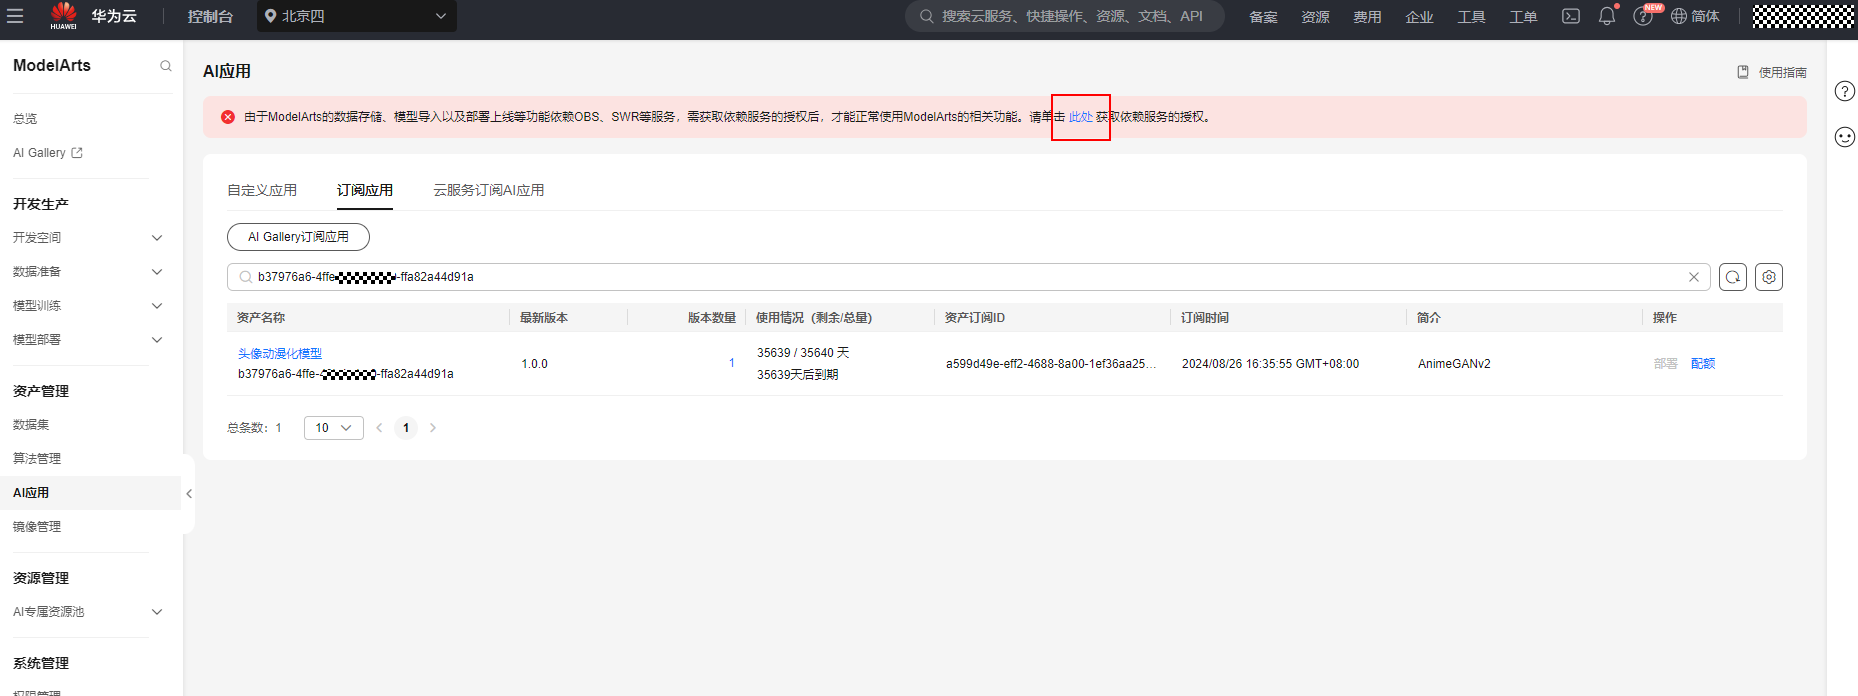Click 此处 link to authorize
The width and height of the screenshot is (1858, 696).
[1081, 117]
